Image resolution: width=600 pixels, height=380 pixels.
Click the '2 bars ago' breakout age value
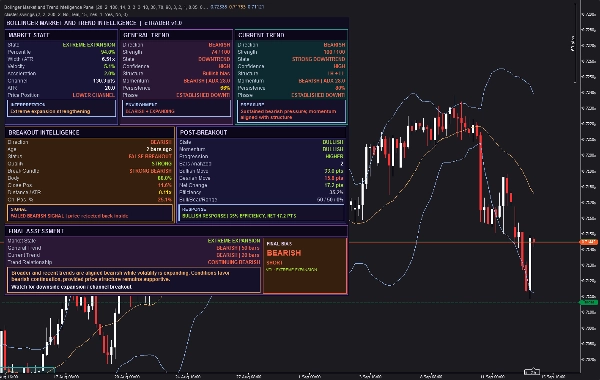point(159,149)
